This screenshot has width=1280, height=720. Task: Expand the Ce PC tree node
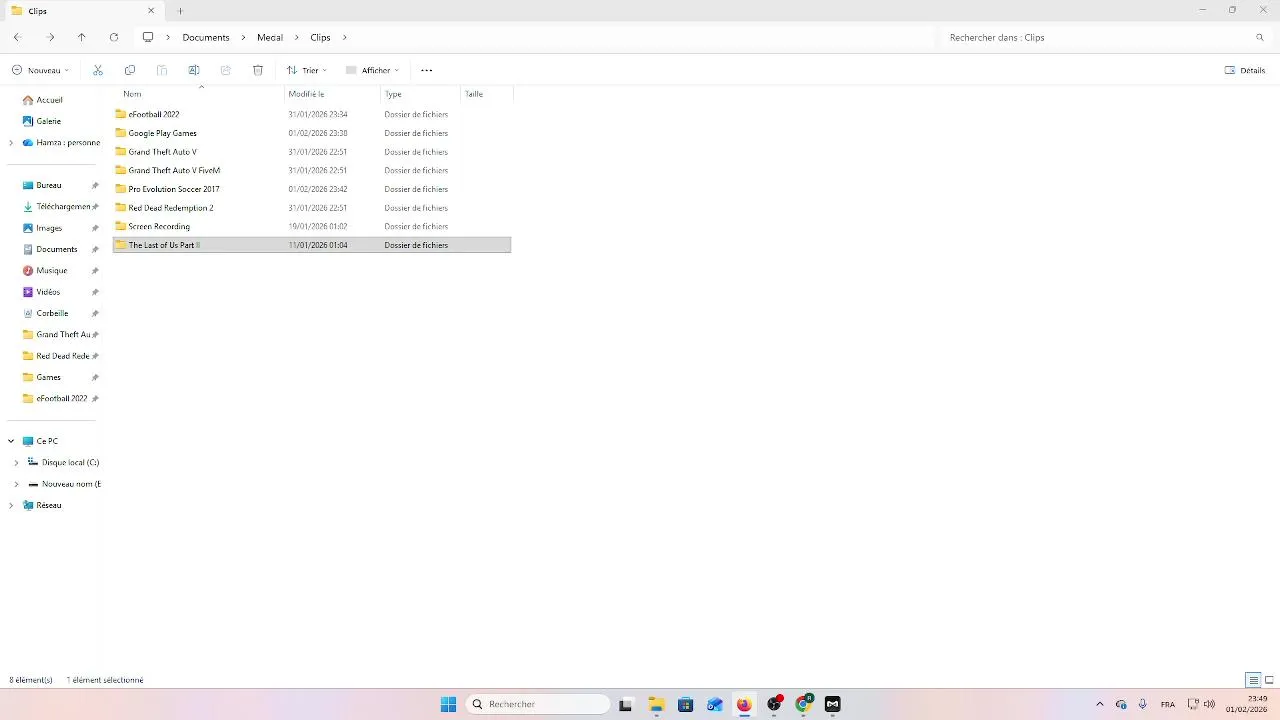click(x=11, y=441)
